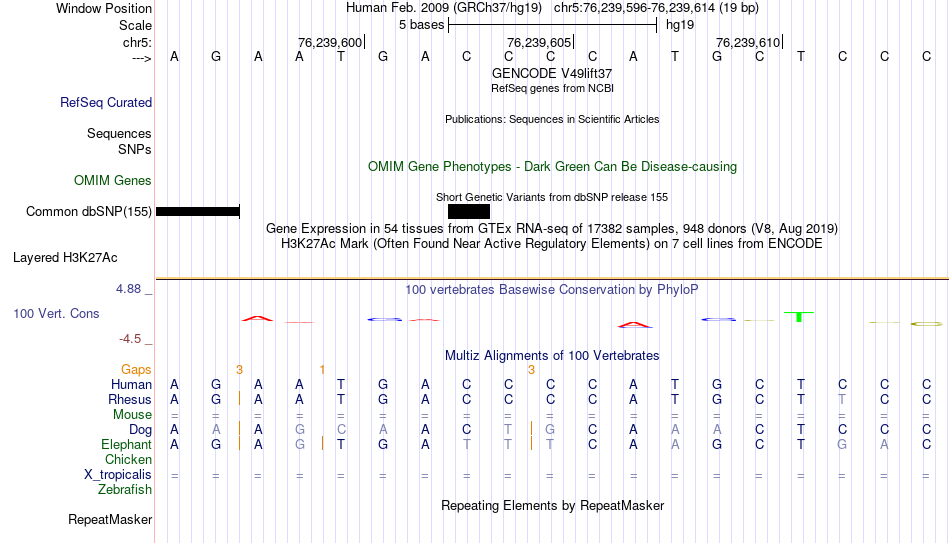Click the 5 bases scale bar
This screenshot has height=543, width=950.
553,25
